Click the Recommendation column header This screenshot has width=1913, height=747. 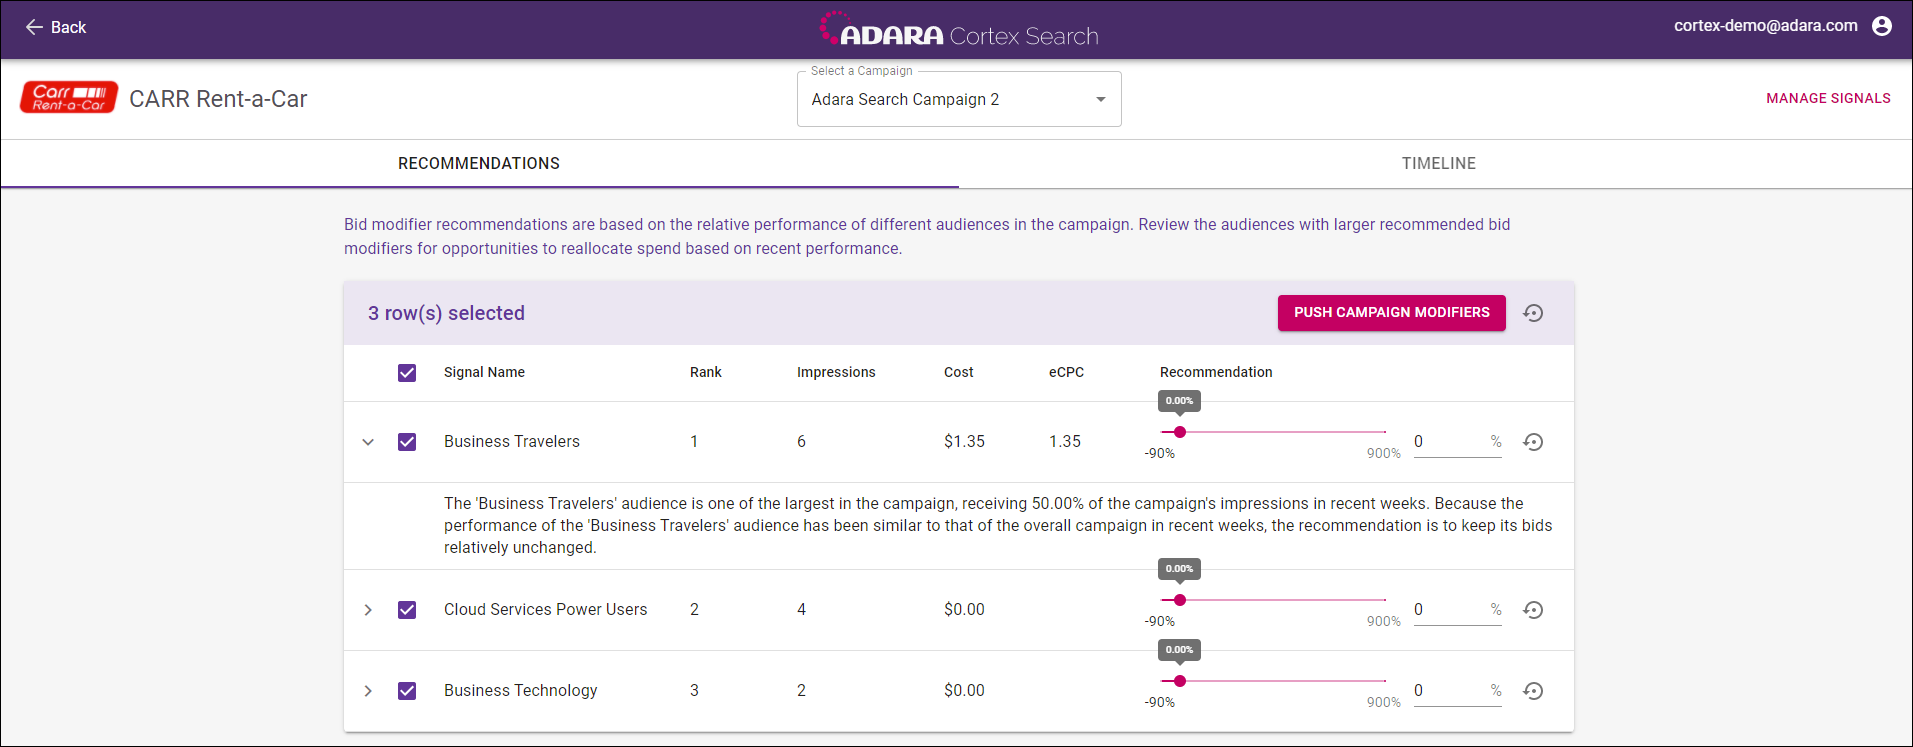click(1216, 372)
